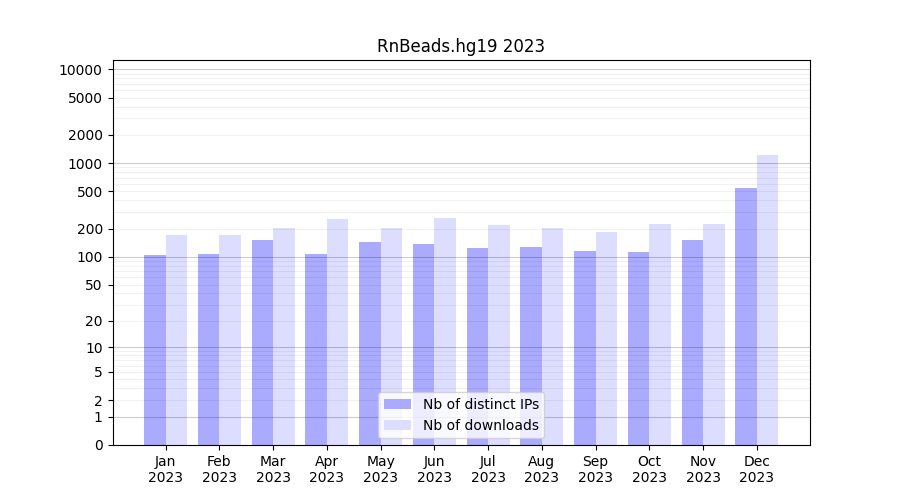
Task: Click the Aug 2023 x-axis label
Action: (x=541, y=469)
